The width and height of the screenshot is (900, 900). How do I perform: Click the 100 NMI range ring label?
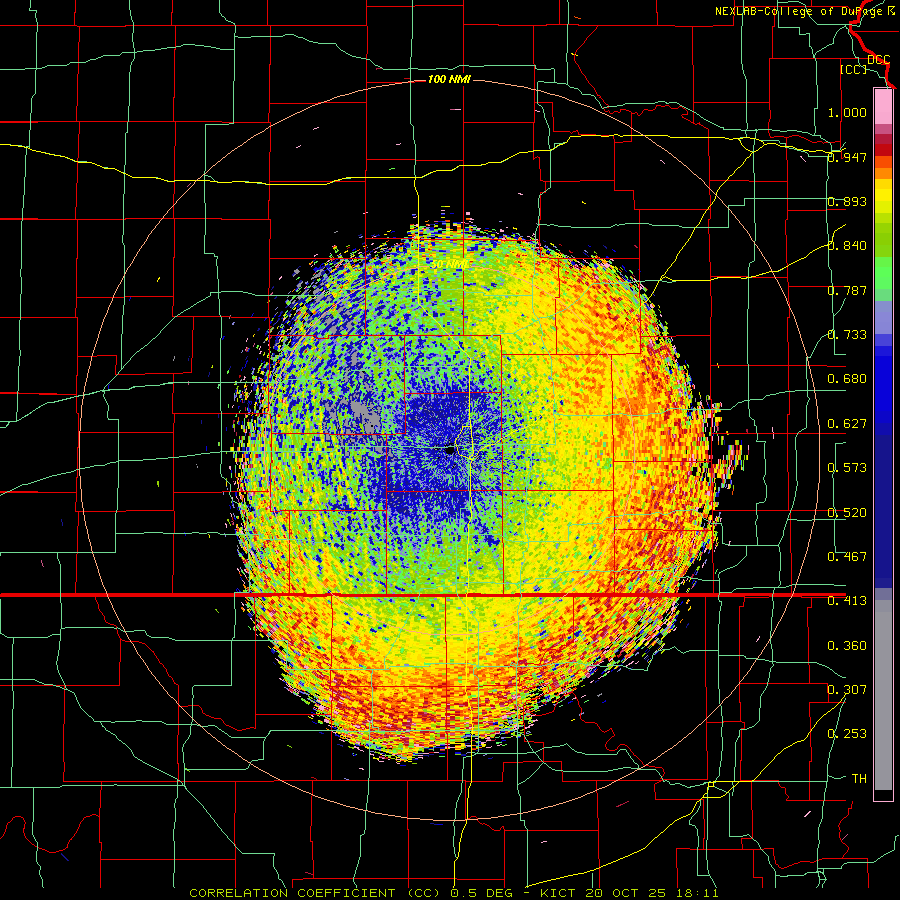(x=449, y=79)
